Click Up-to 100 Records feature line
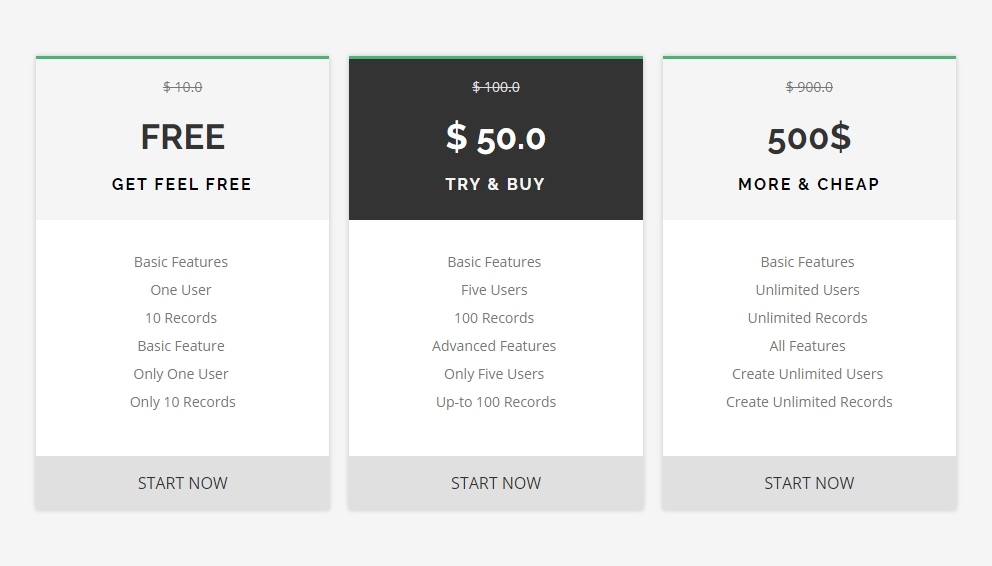The width and height of the screenshot is (992, 566). point(496,402)
